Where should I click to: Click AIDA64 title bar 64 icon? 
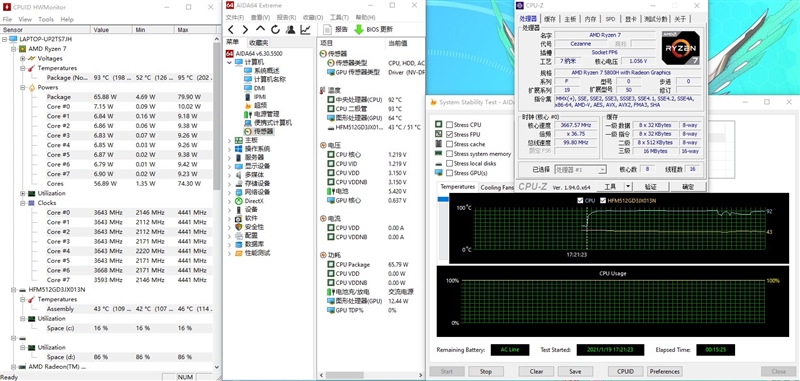[230, 5]
